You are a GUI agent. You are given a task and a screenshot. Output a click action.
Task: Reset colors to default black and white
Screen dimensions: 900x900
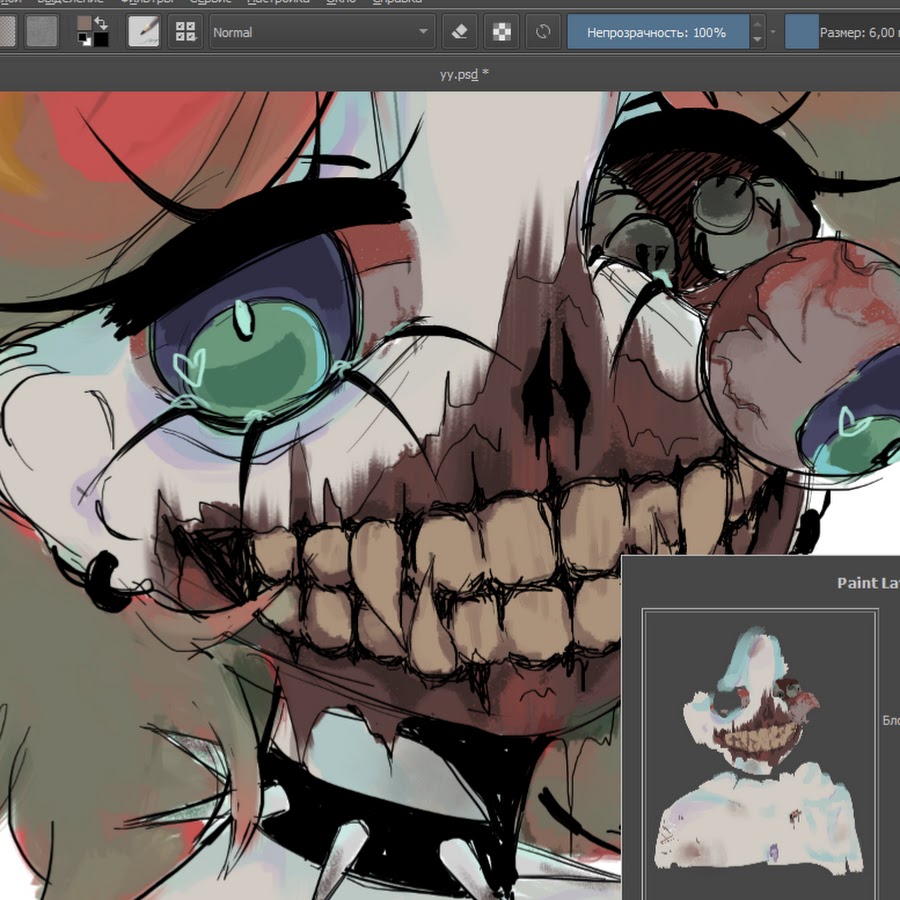[x=84, y=39]
